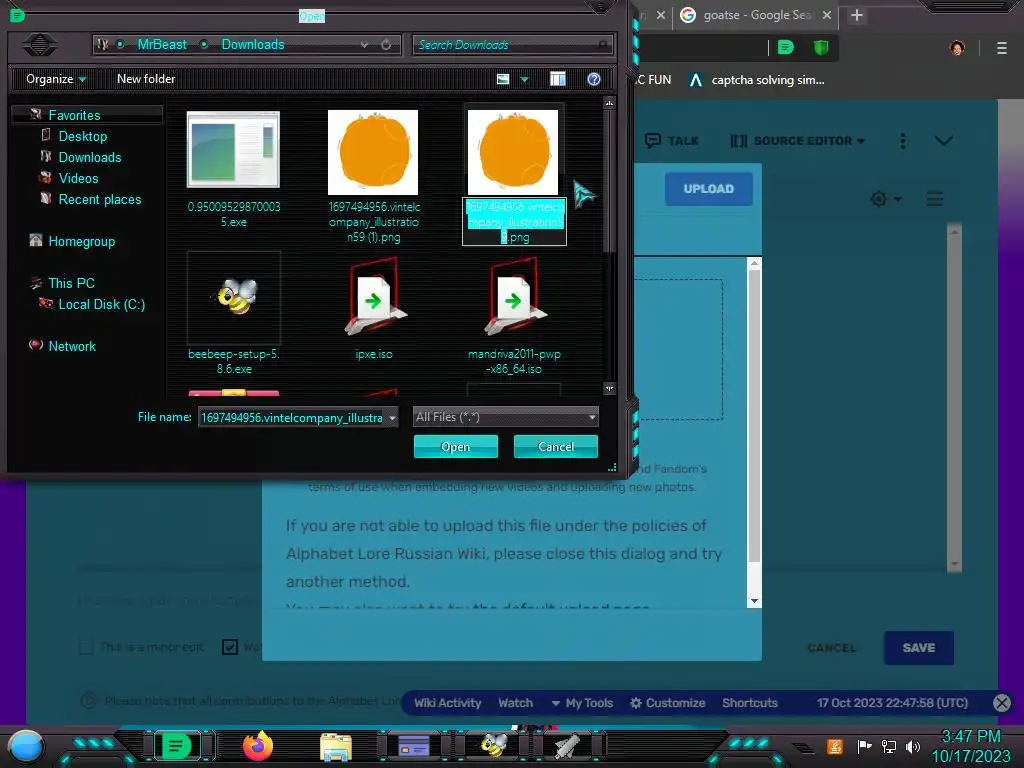Open Wiki Activity in bottom toolbar
This screenshot has width=1024, height=768.
click(447, 703)
